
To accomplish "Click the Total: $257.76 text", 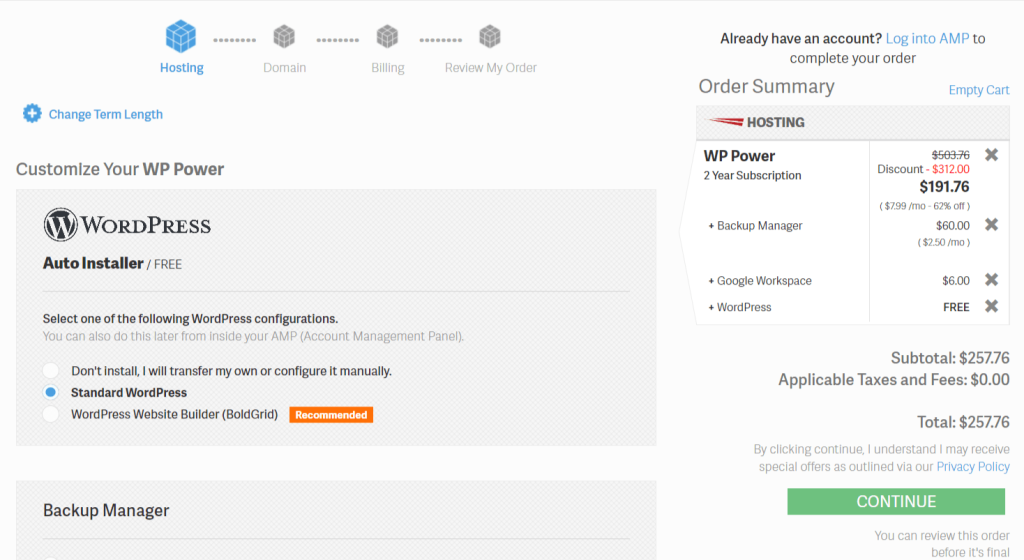I will pos(963,422).
